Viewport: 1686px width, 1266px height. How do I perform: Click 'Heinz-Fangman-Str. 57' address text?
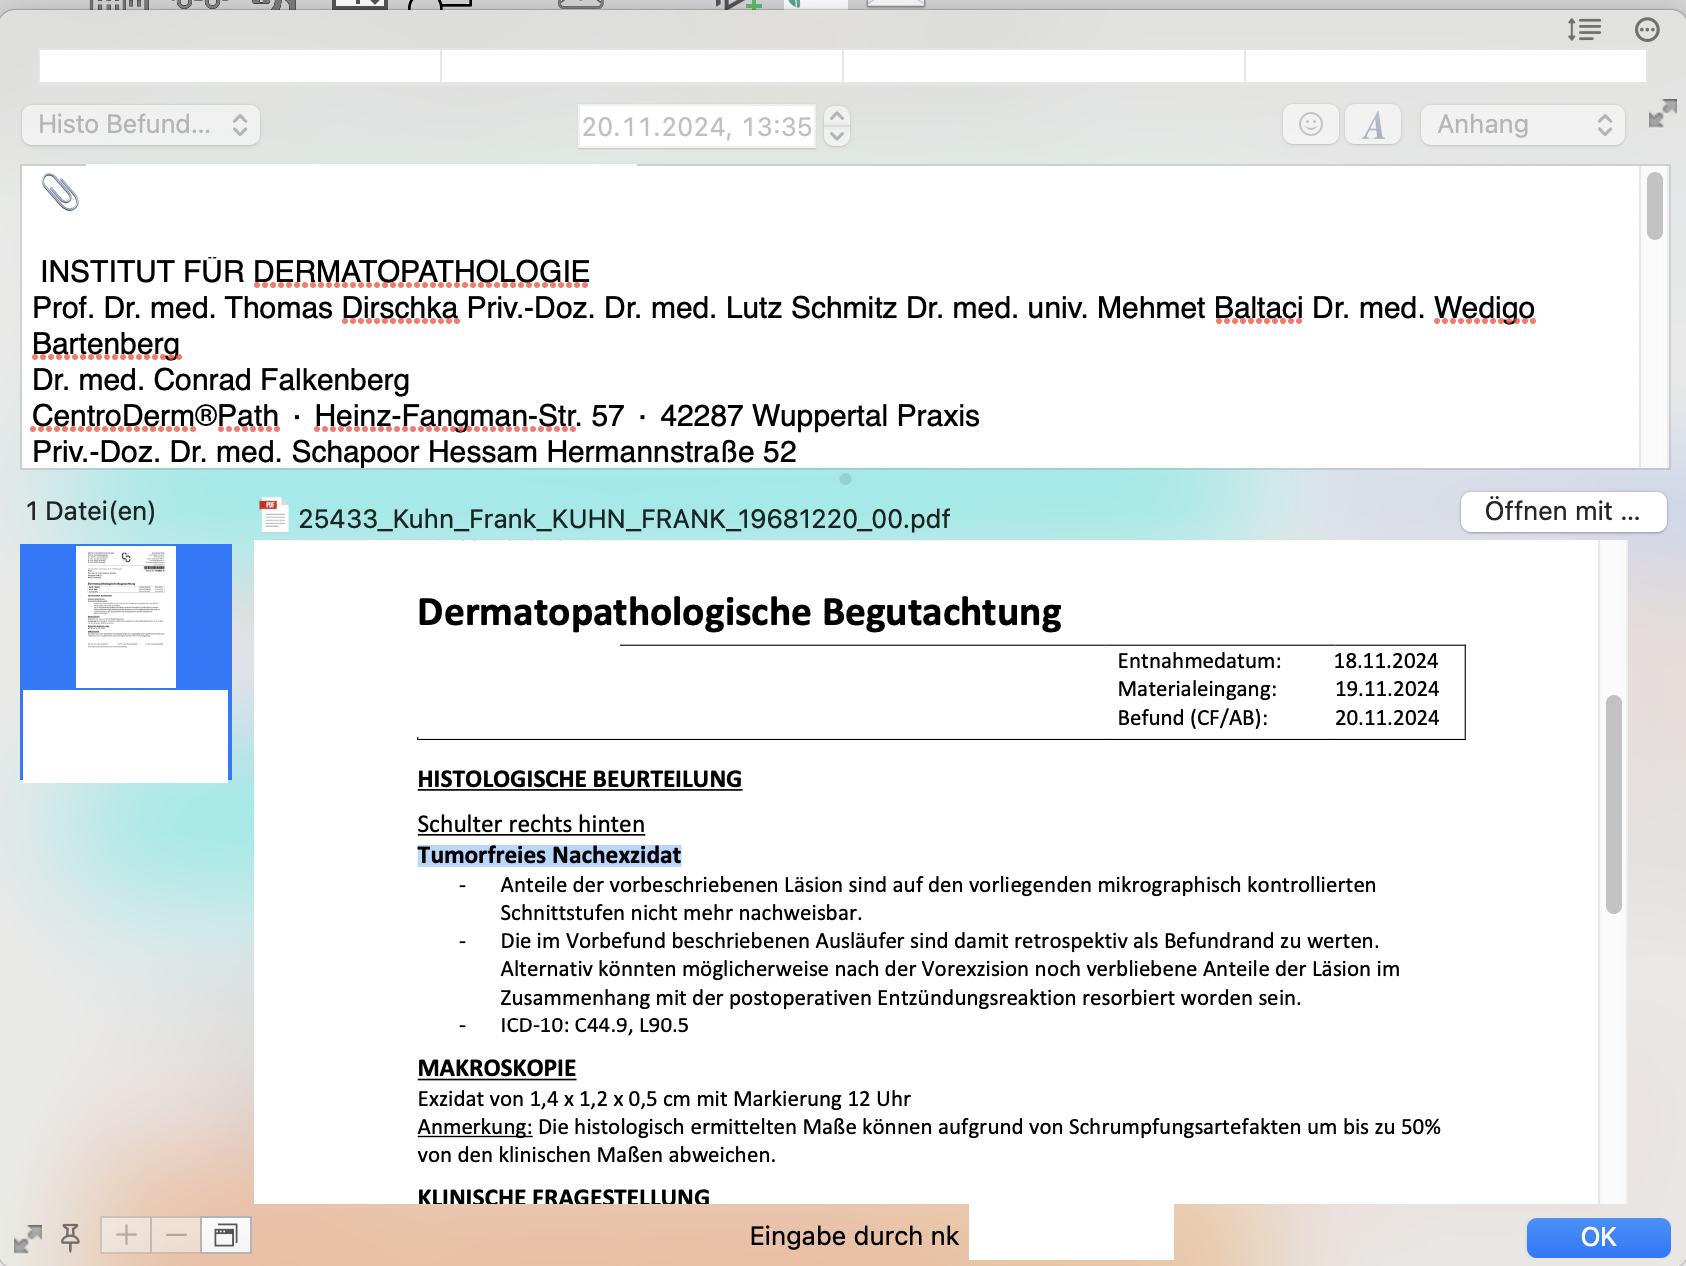coord(469,416)
